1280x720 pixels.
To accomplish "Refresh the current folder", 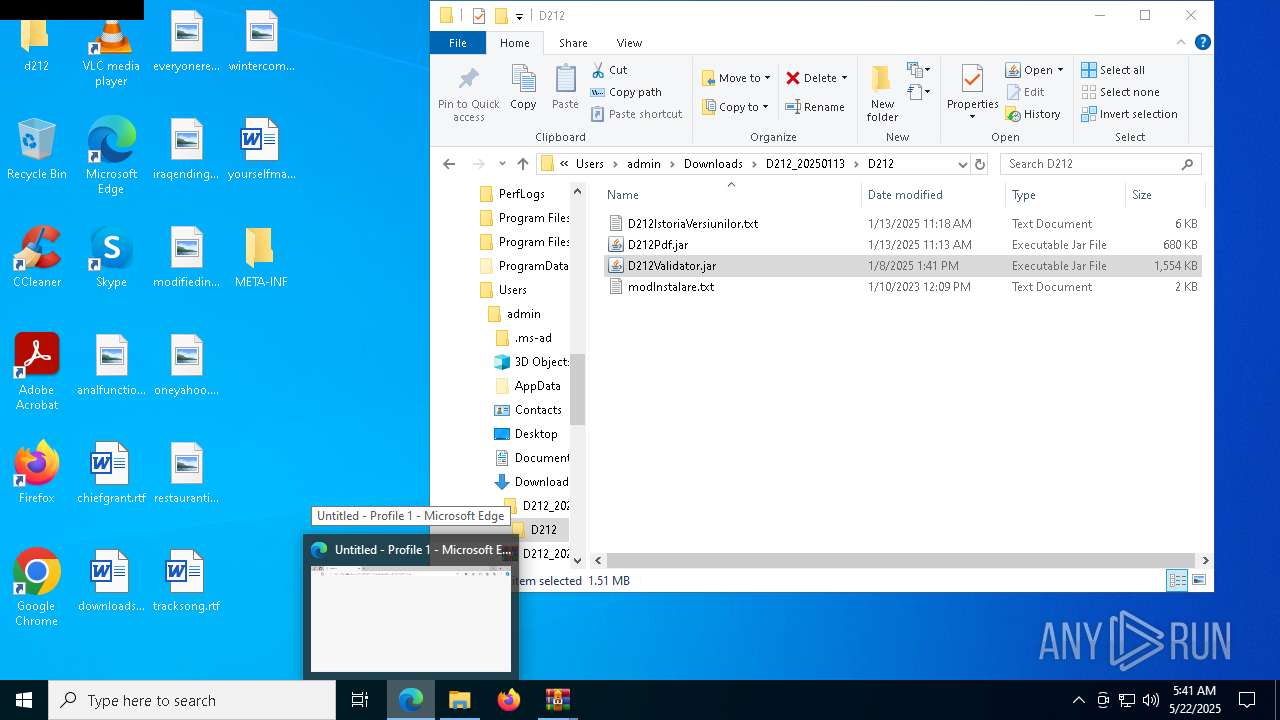I will pos(980,164).
